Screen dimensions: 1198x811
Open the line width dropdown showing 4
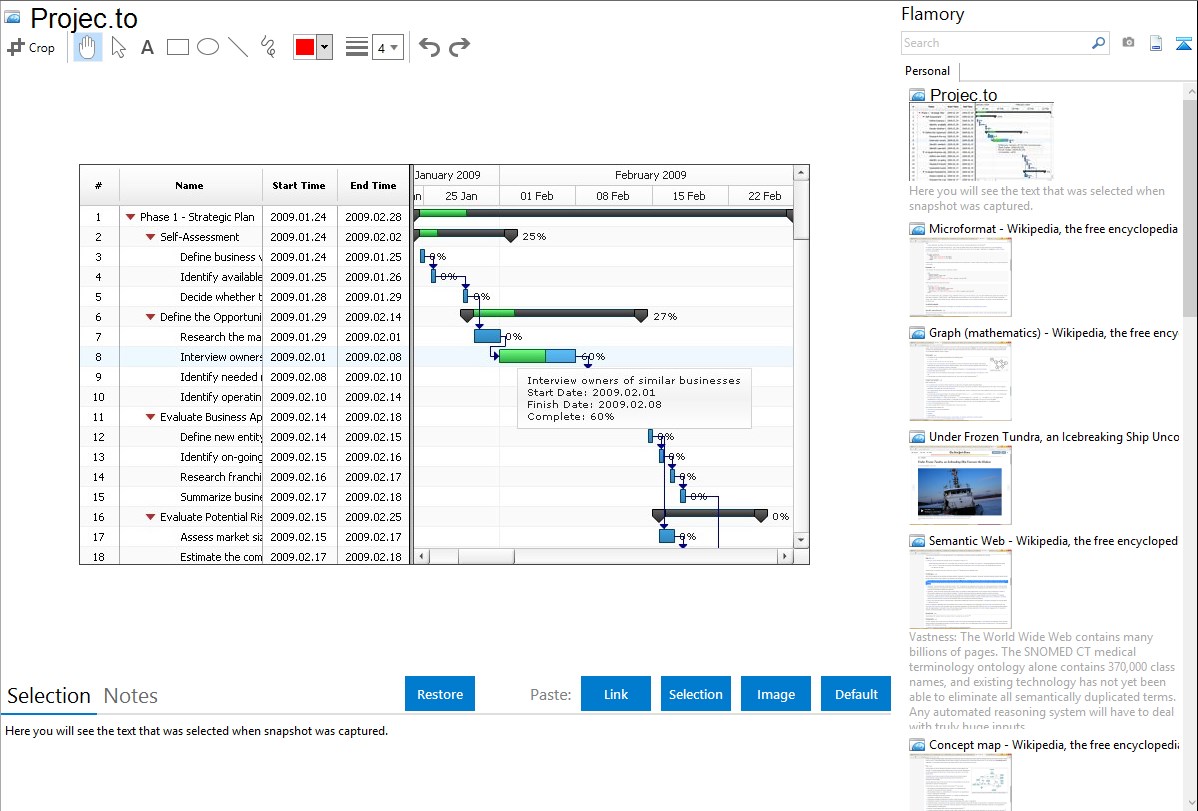tap(387, 47)
